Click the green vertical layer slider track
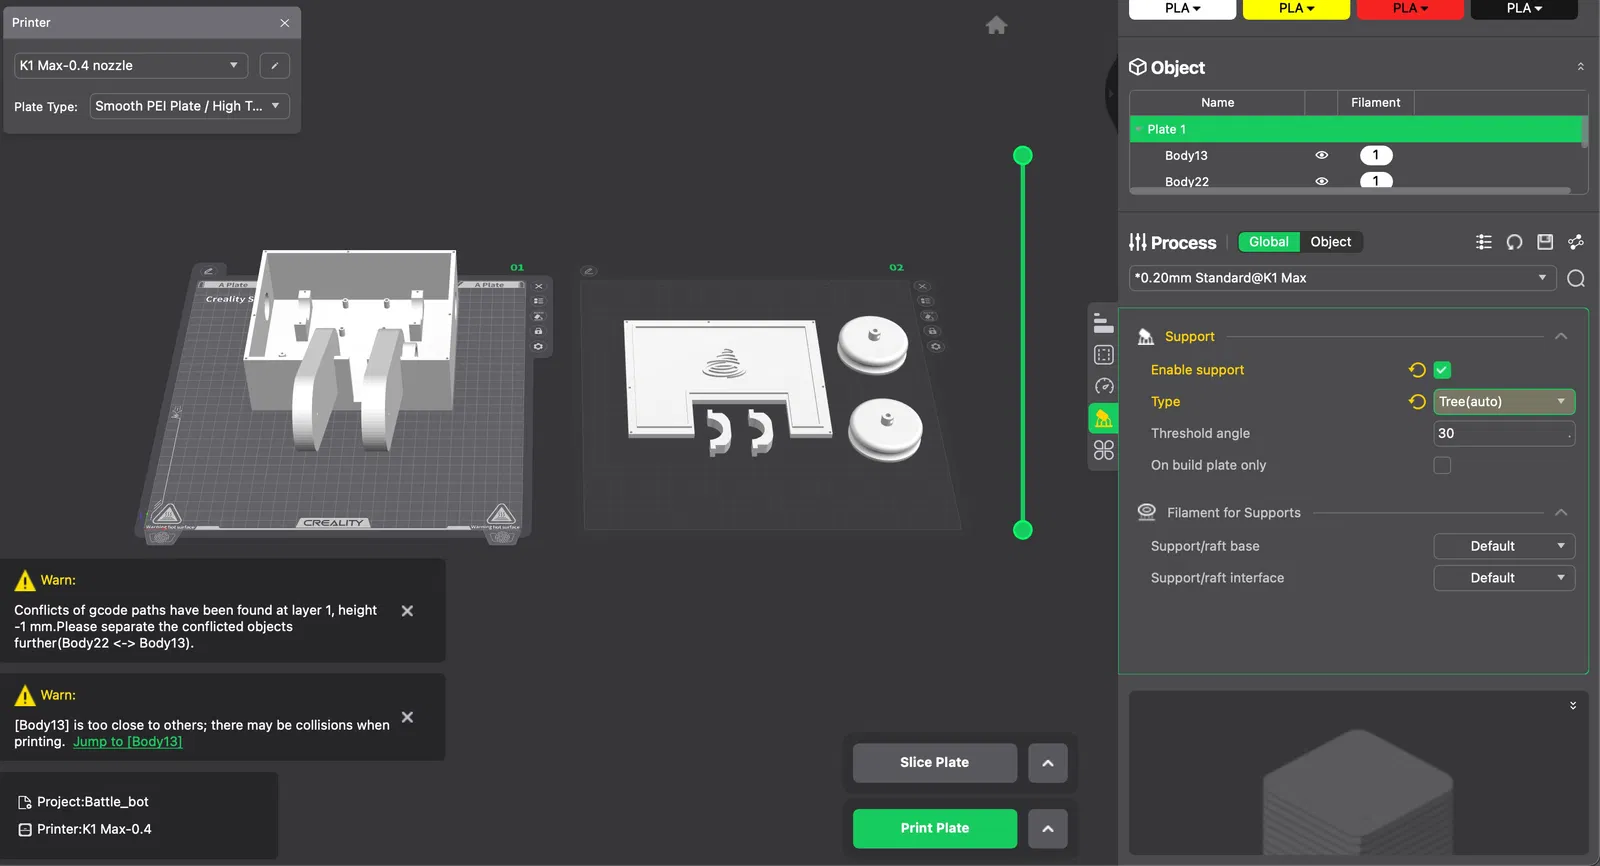 point(1022,342)
